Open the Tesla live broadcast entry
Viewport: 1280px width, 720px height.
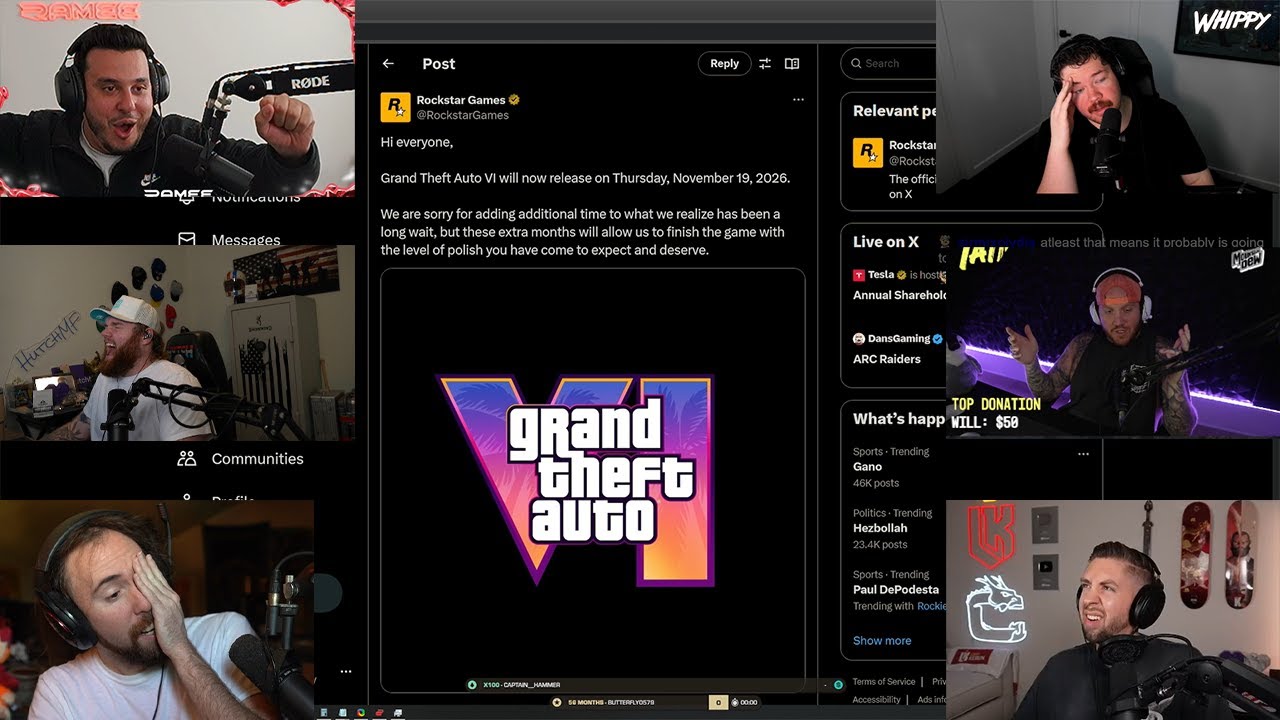[898, 285]
